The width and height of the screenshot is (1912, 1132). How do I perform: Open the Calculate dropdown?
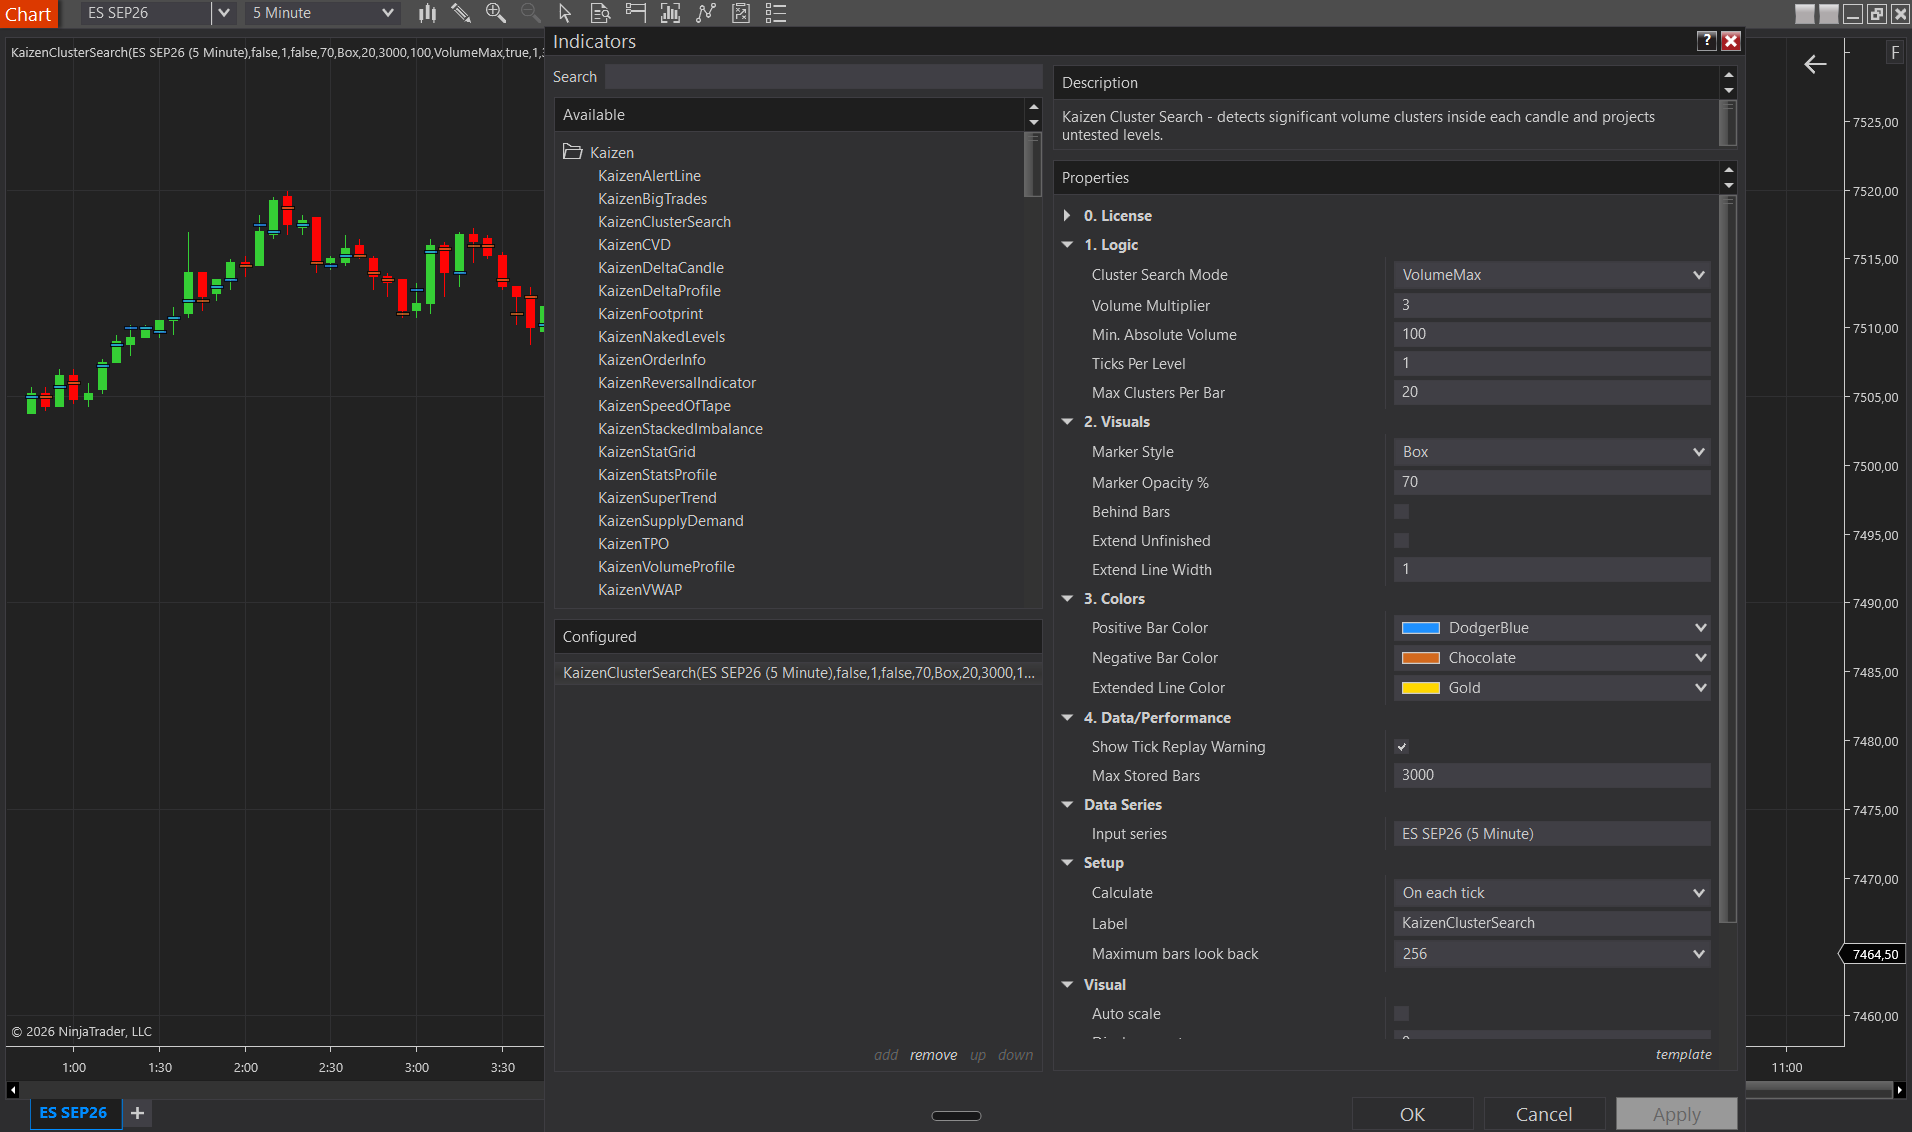tap(1552, 893)
